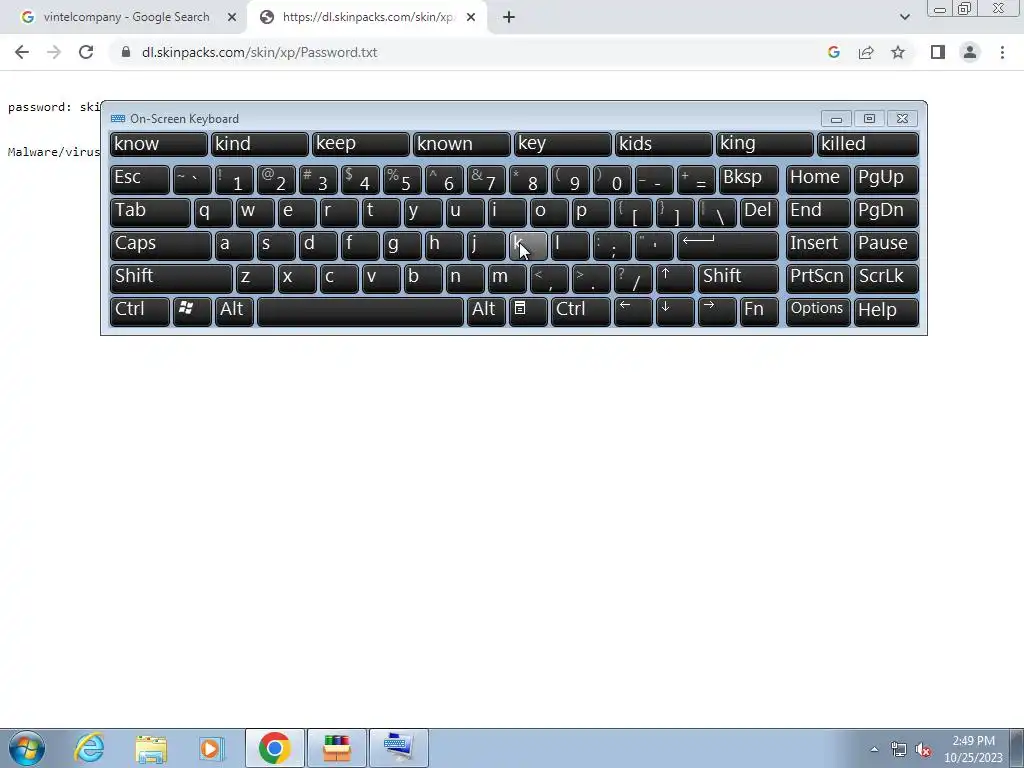This screenshot has height=768, width=1024.
Task: Click the Del key
Action: [x=759, y=212]
